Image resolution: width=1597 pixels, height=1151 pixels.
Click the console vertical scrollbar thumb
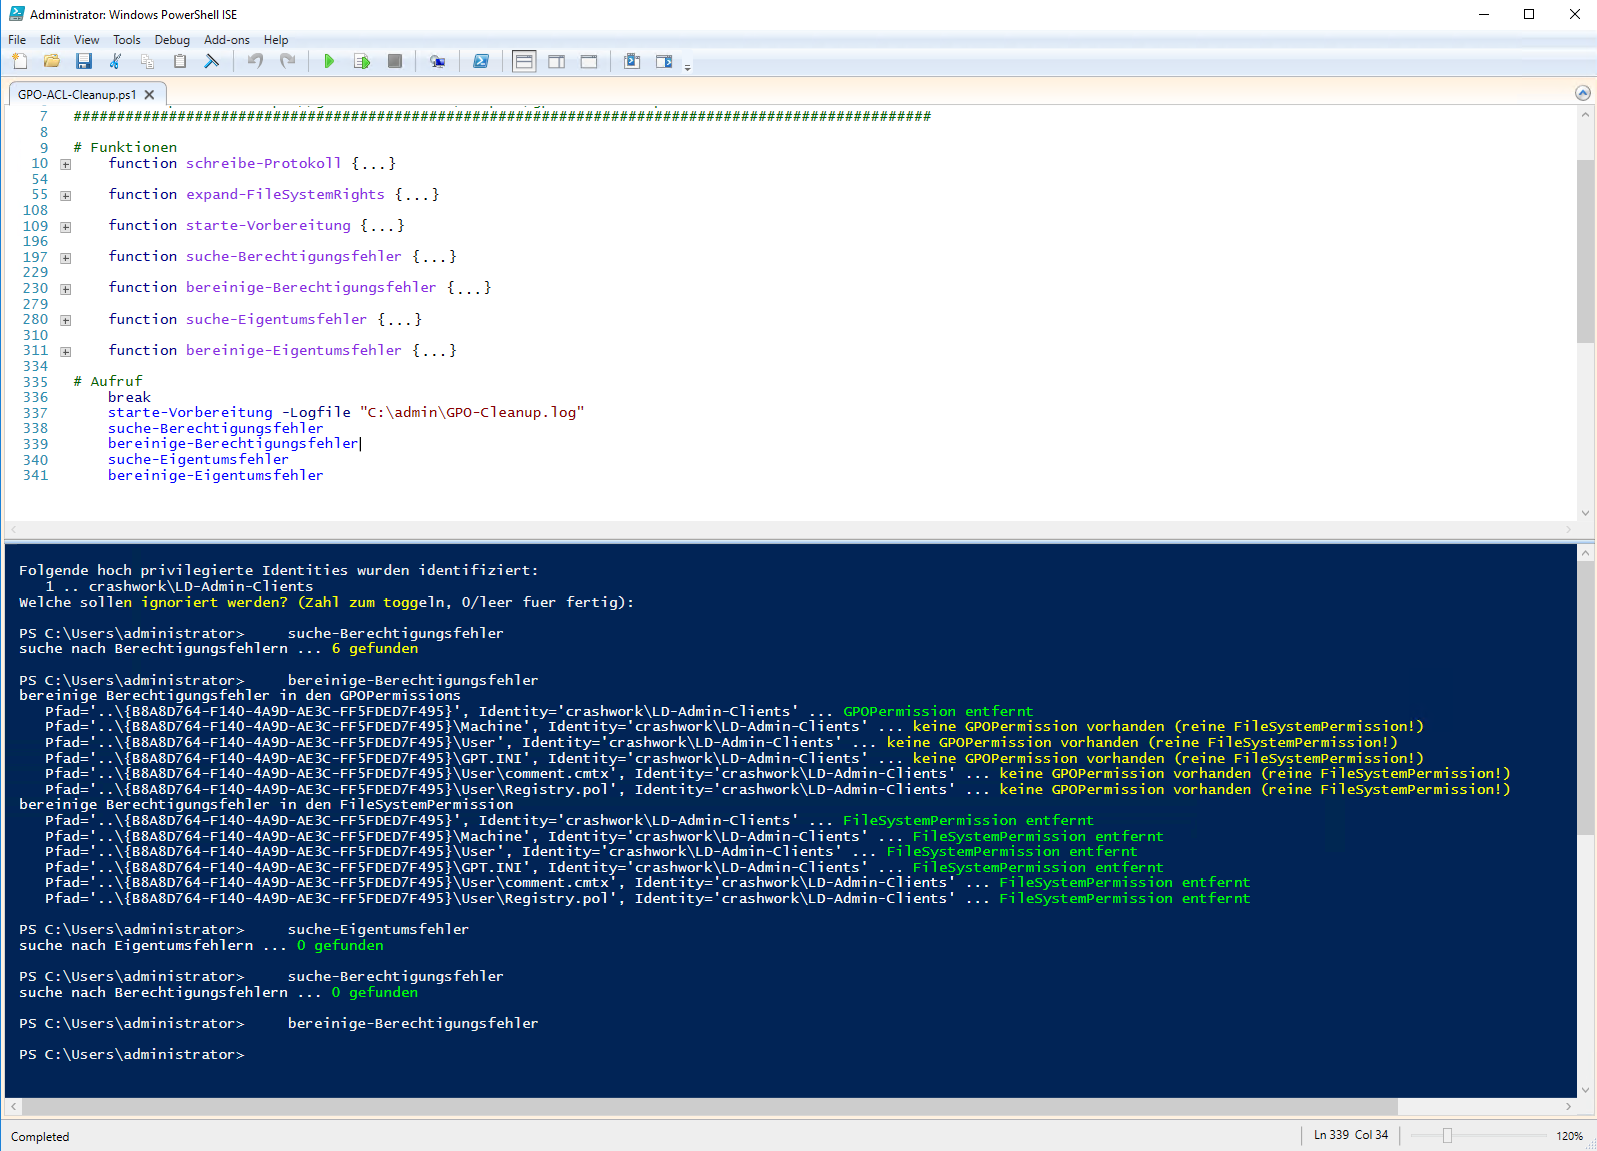(x=1585, y=698)
